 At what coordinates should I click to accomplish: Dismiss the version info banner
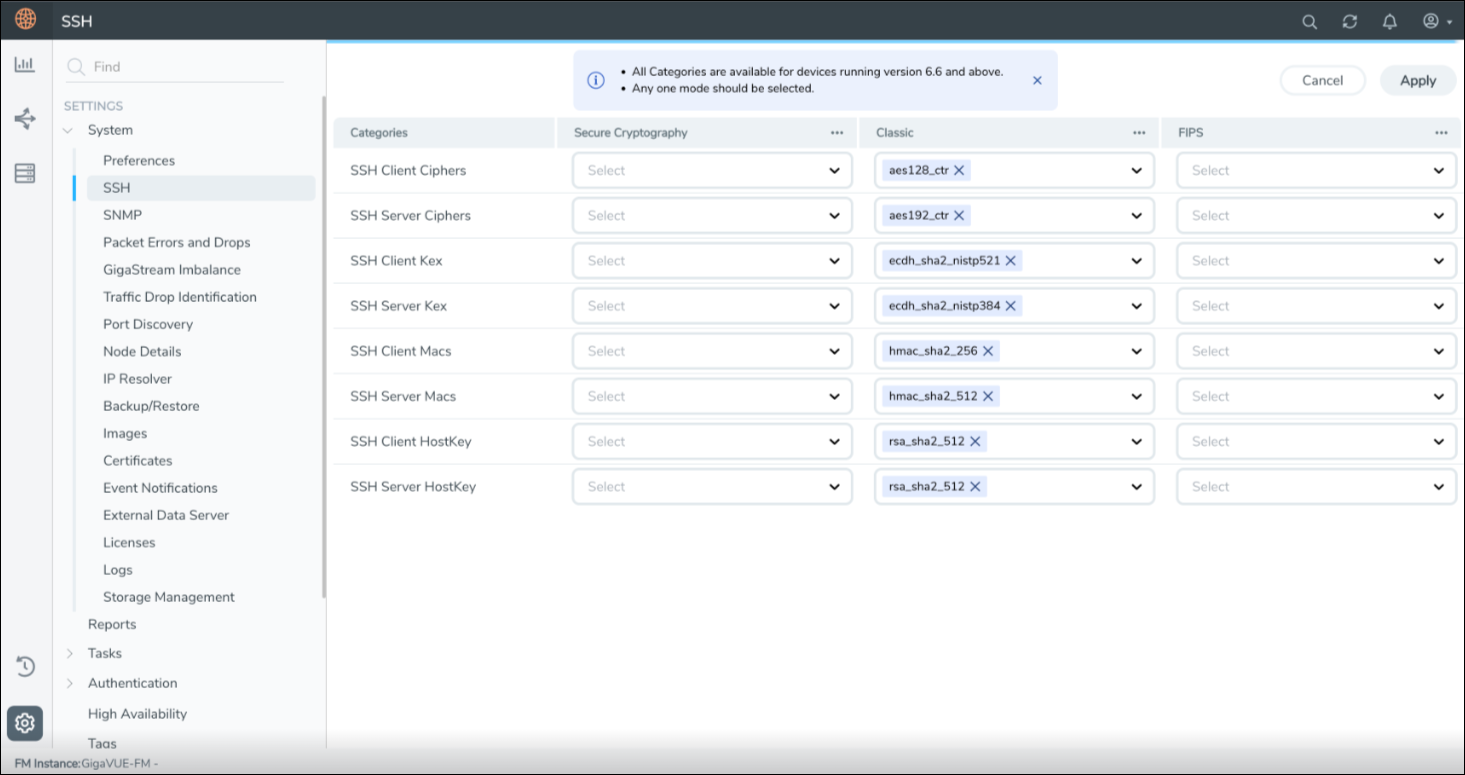pyautogui.click(x=1037, y=80)
